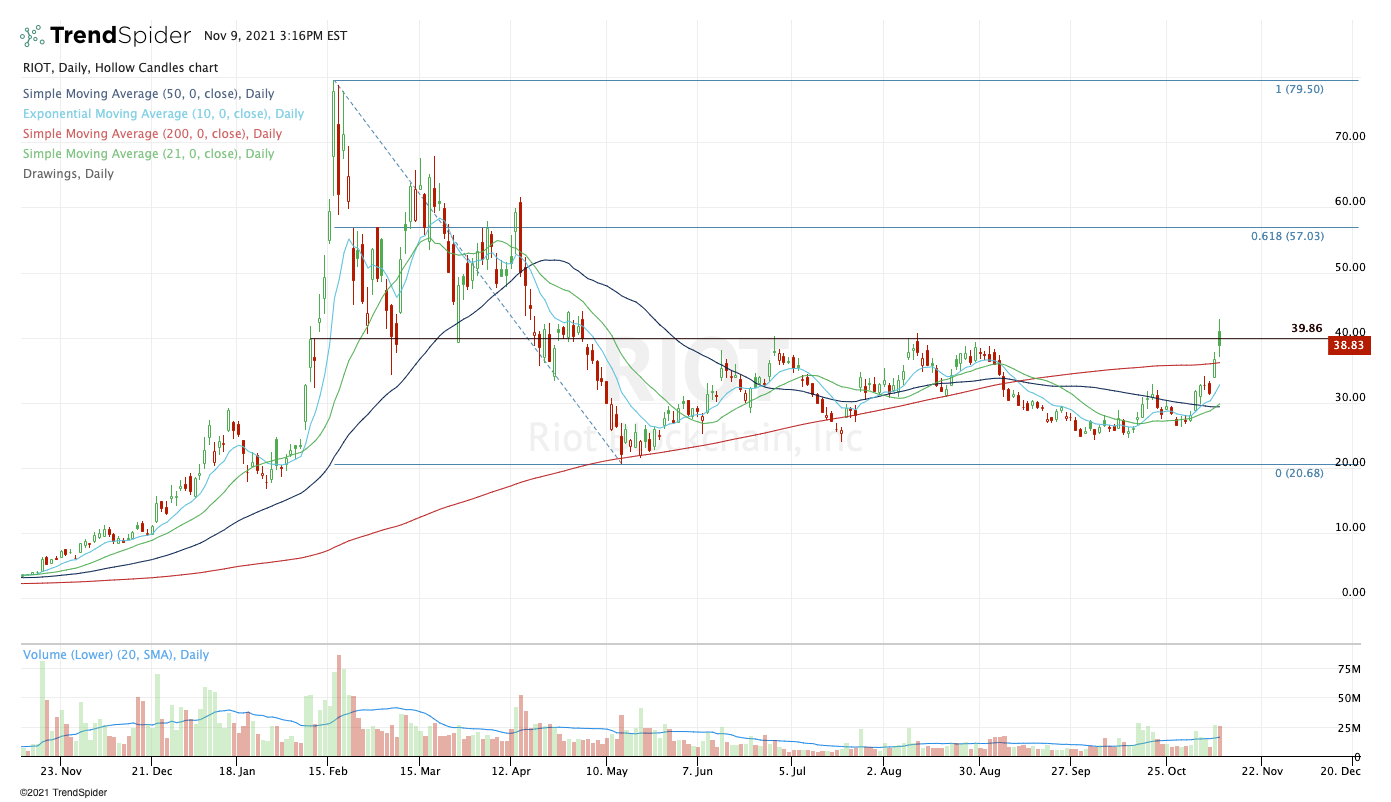Click the 40.00 price axis label
Viewport: 1391px width, 802px height.
(x=1350, y=332)
